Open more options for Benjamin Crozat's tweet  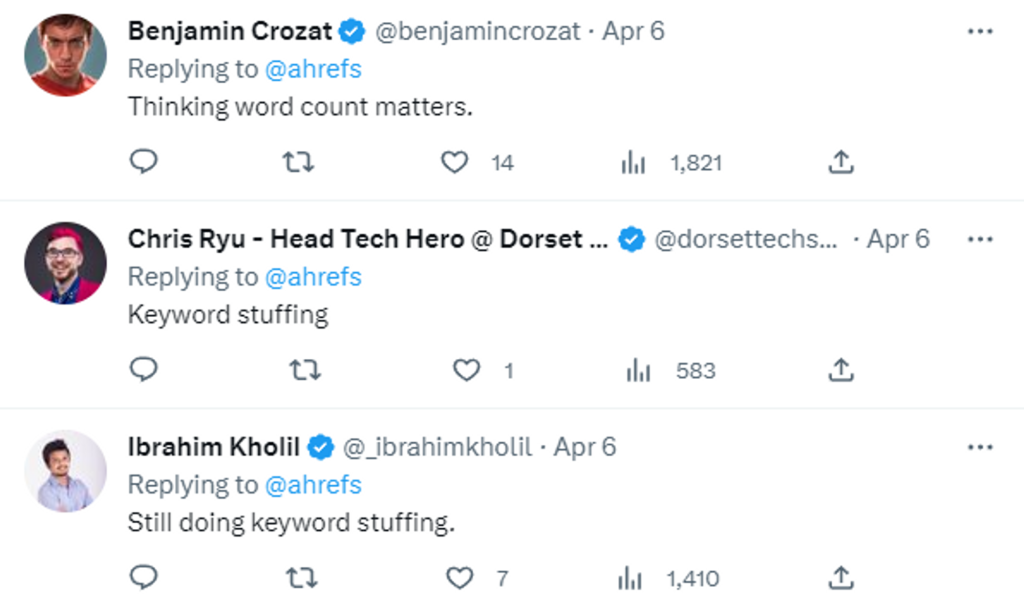pos(980,31)
